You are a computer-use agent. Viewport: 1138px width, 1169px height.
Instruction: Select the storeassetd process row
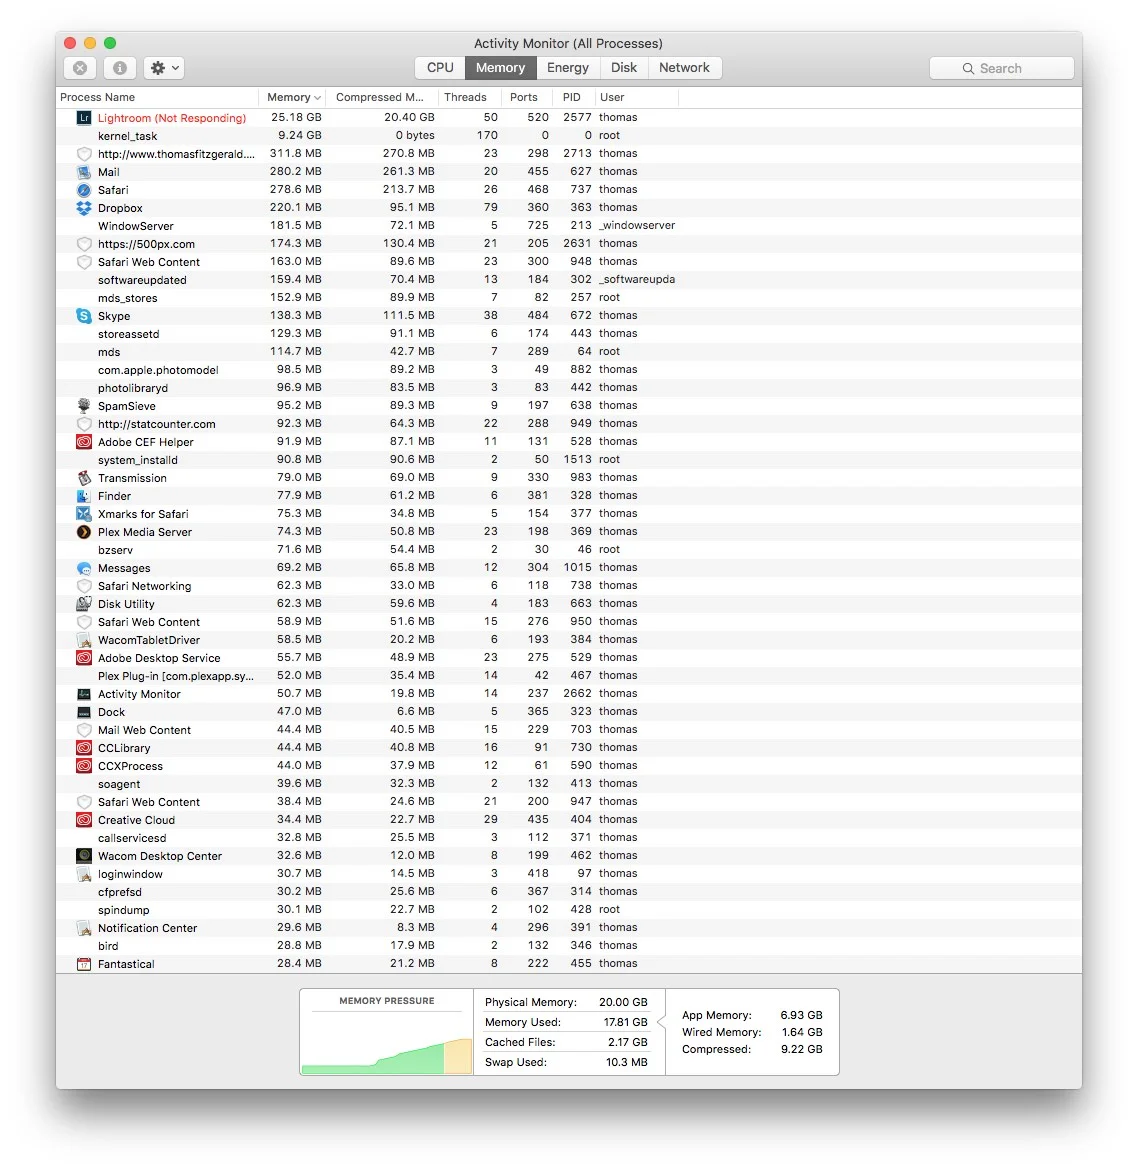(569, 334)
